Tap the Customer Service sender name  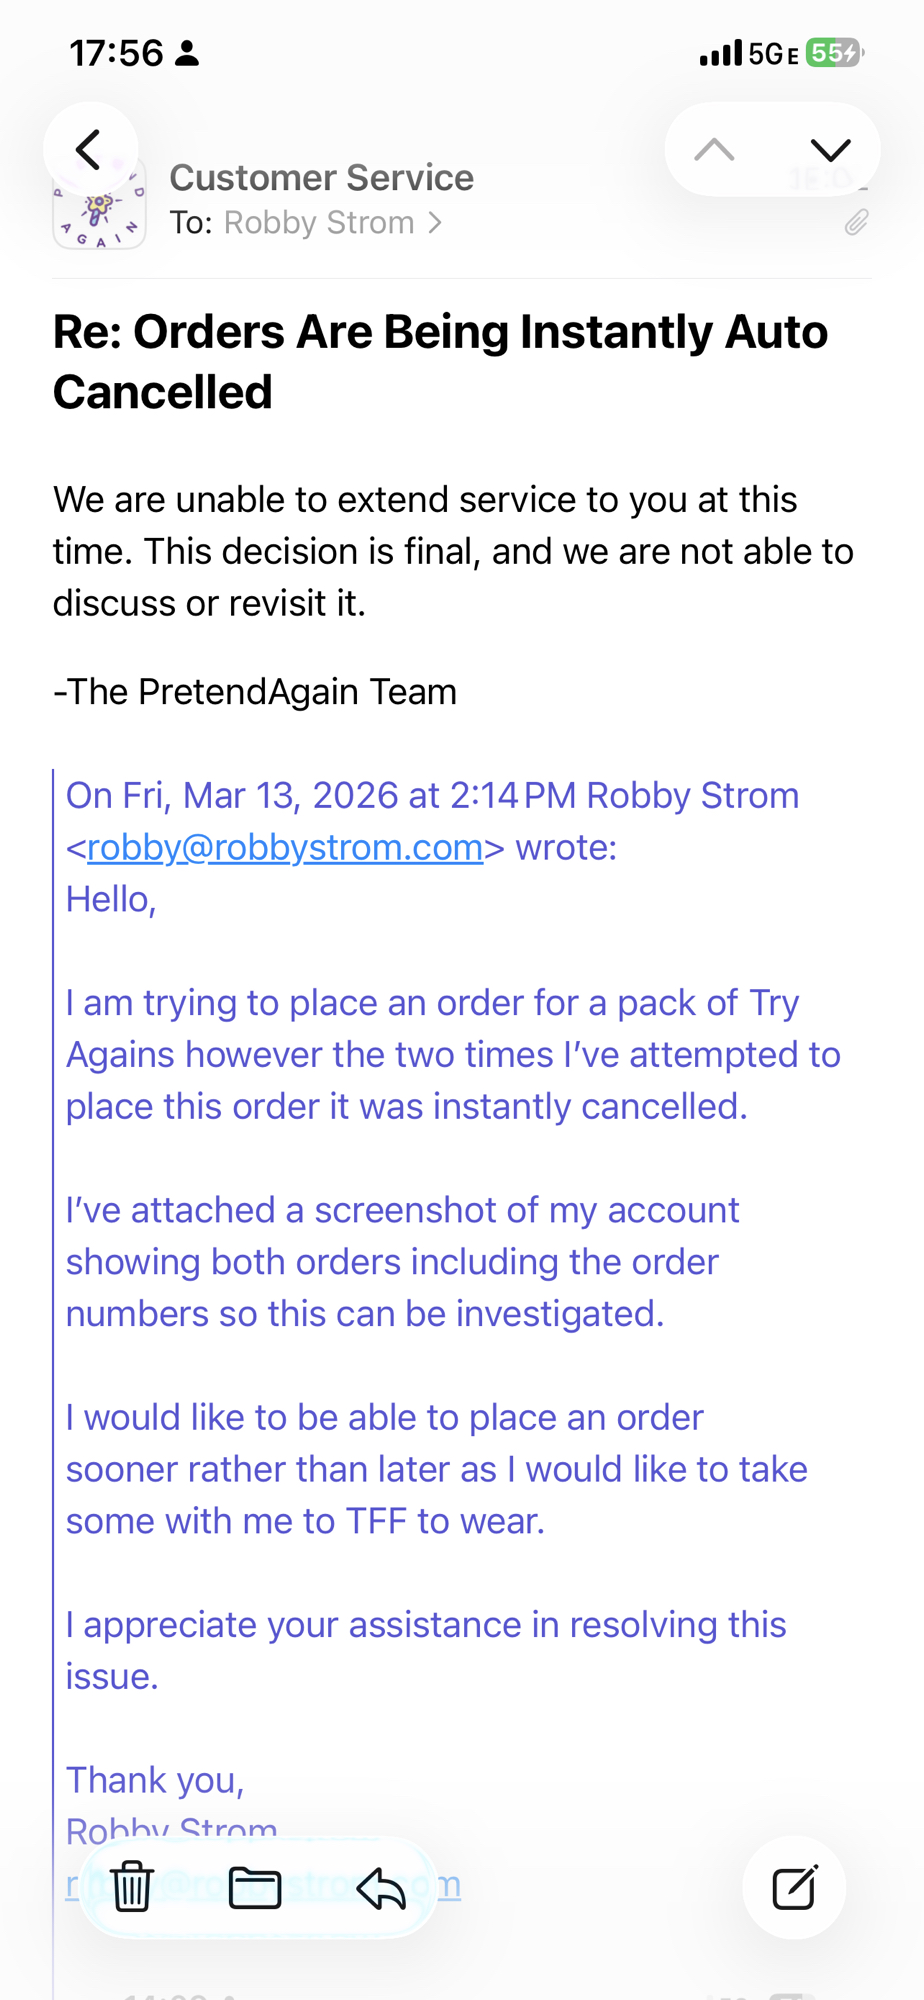click(x=321, y=178)
